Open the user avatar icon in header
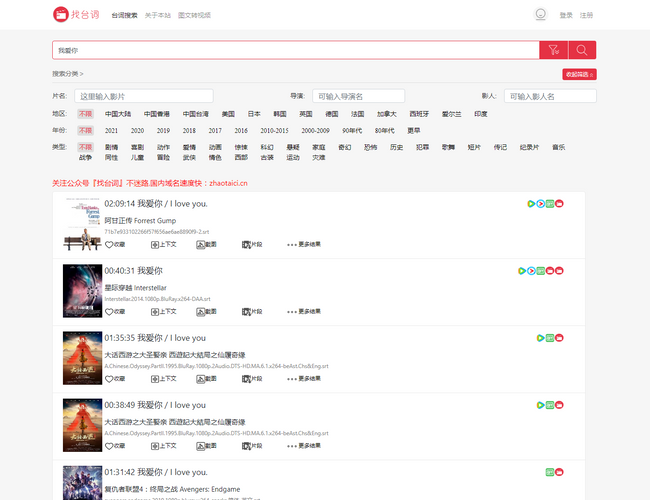The width and height of the screenshot is (650, 500). point(541,15)
